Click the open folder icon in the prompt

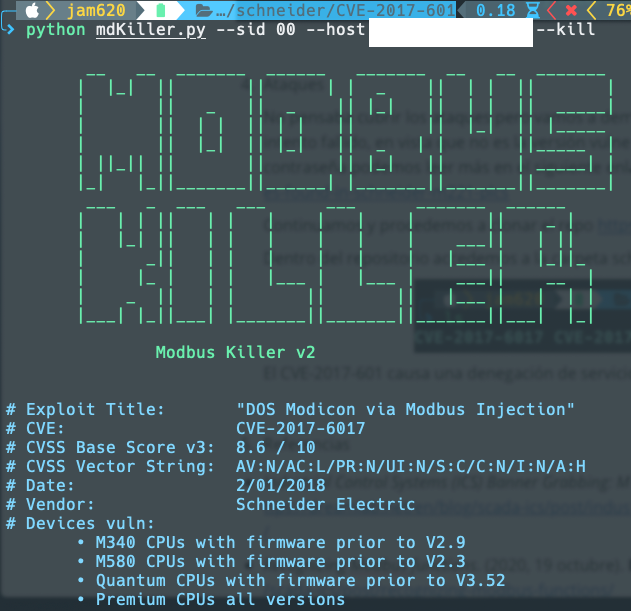pos(204,11)
